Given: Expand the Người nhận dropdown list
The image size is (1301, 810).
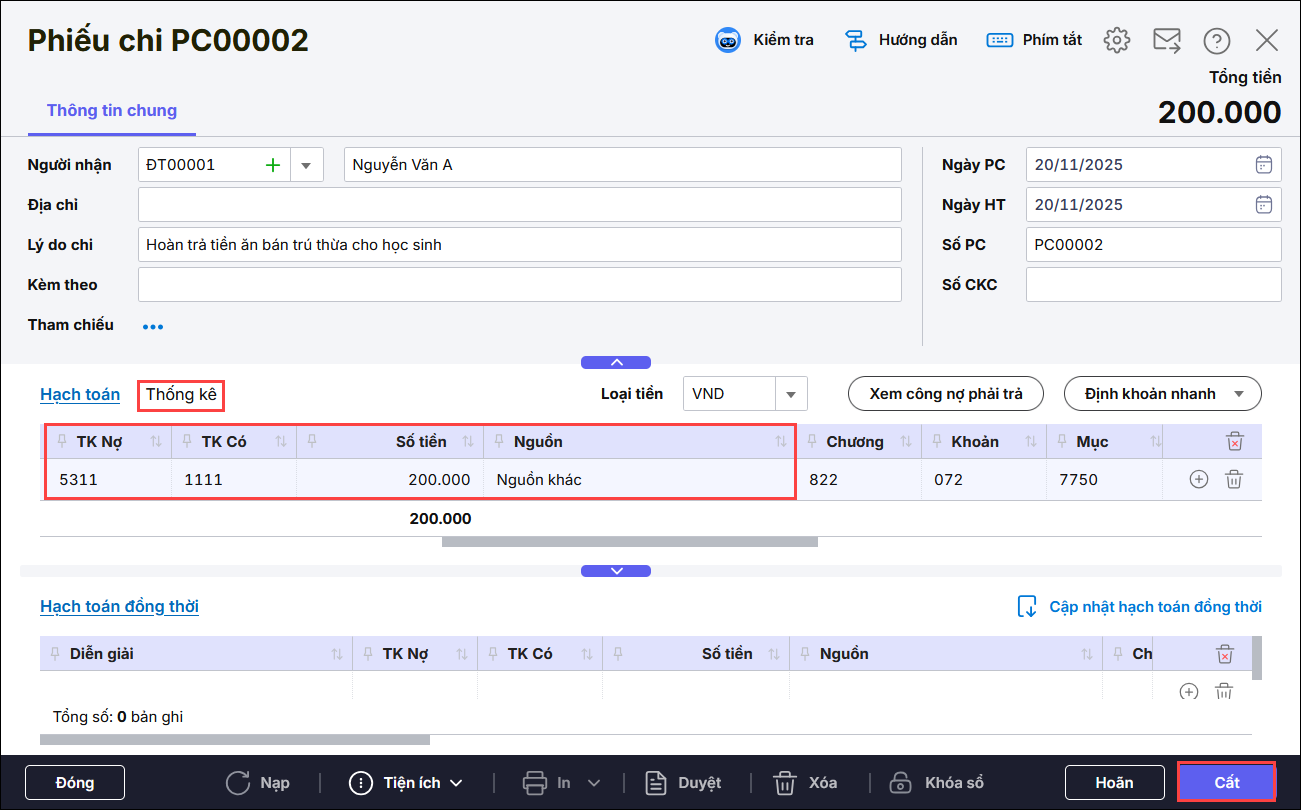Looking at the screenshot, I should click(x=306, y=165).
